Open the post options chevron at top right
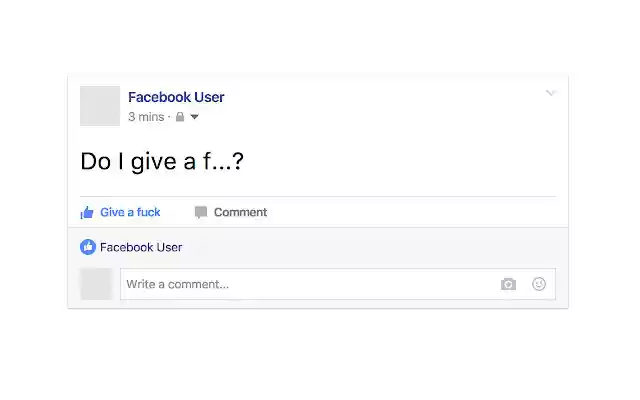640x400 pixels. click(x=550, y=93)
